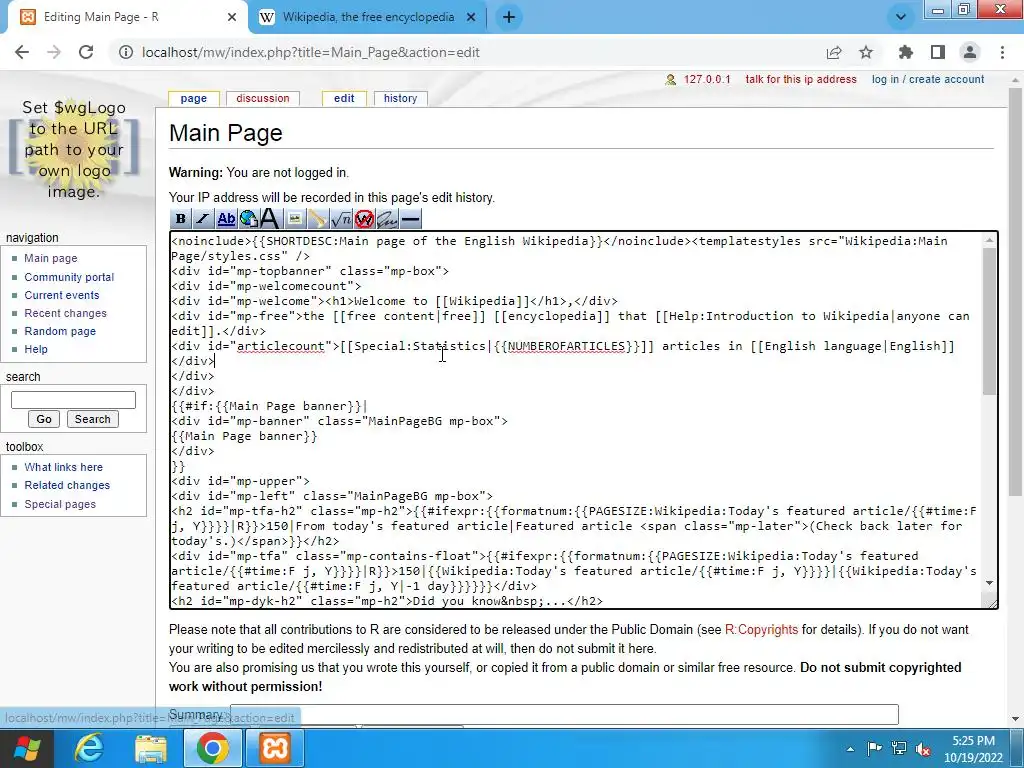Screen dimensions: 1024x768
Task: Close the Editing Main Page tab
Action: 232,17
